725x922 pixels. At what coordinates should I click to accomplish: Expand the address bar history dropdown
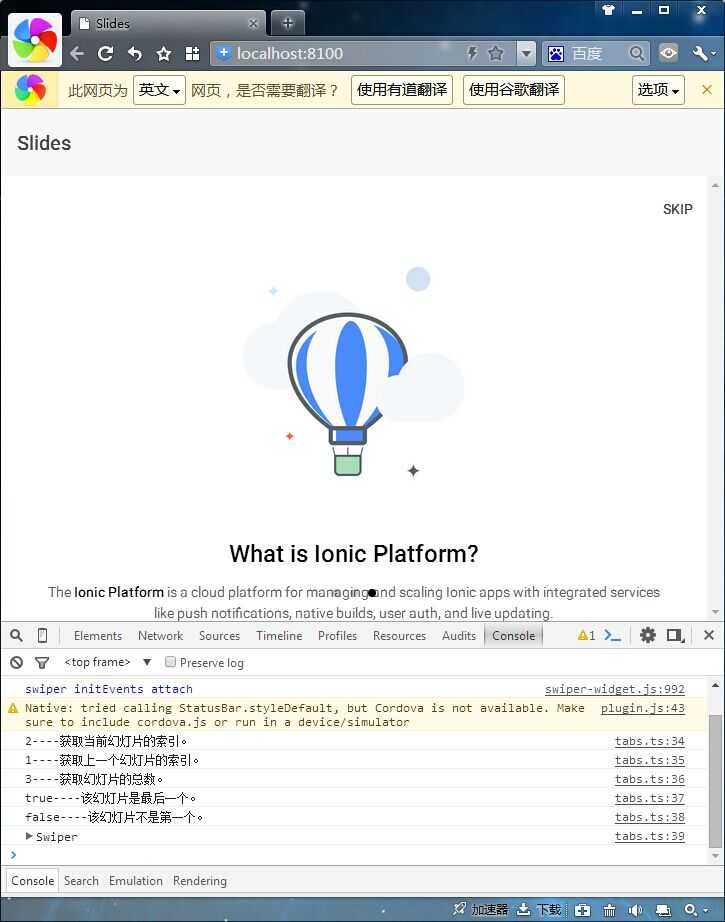(526, 54)
